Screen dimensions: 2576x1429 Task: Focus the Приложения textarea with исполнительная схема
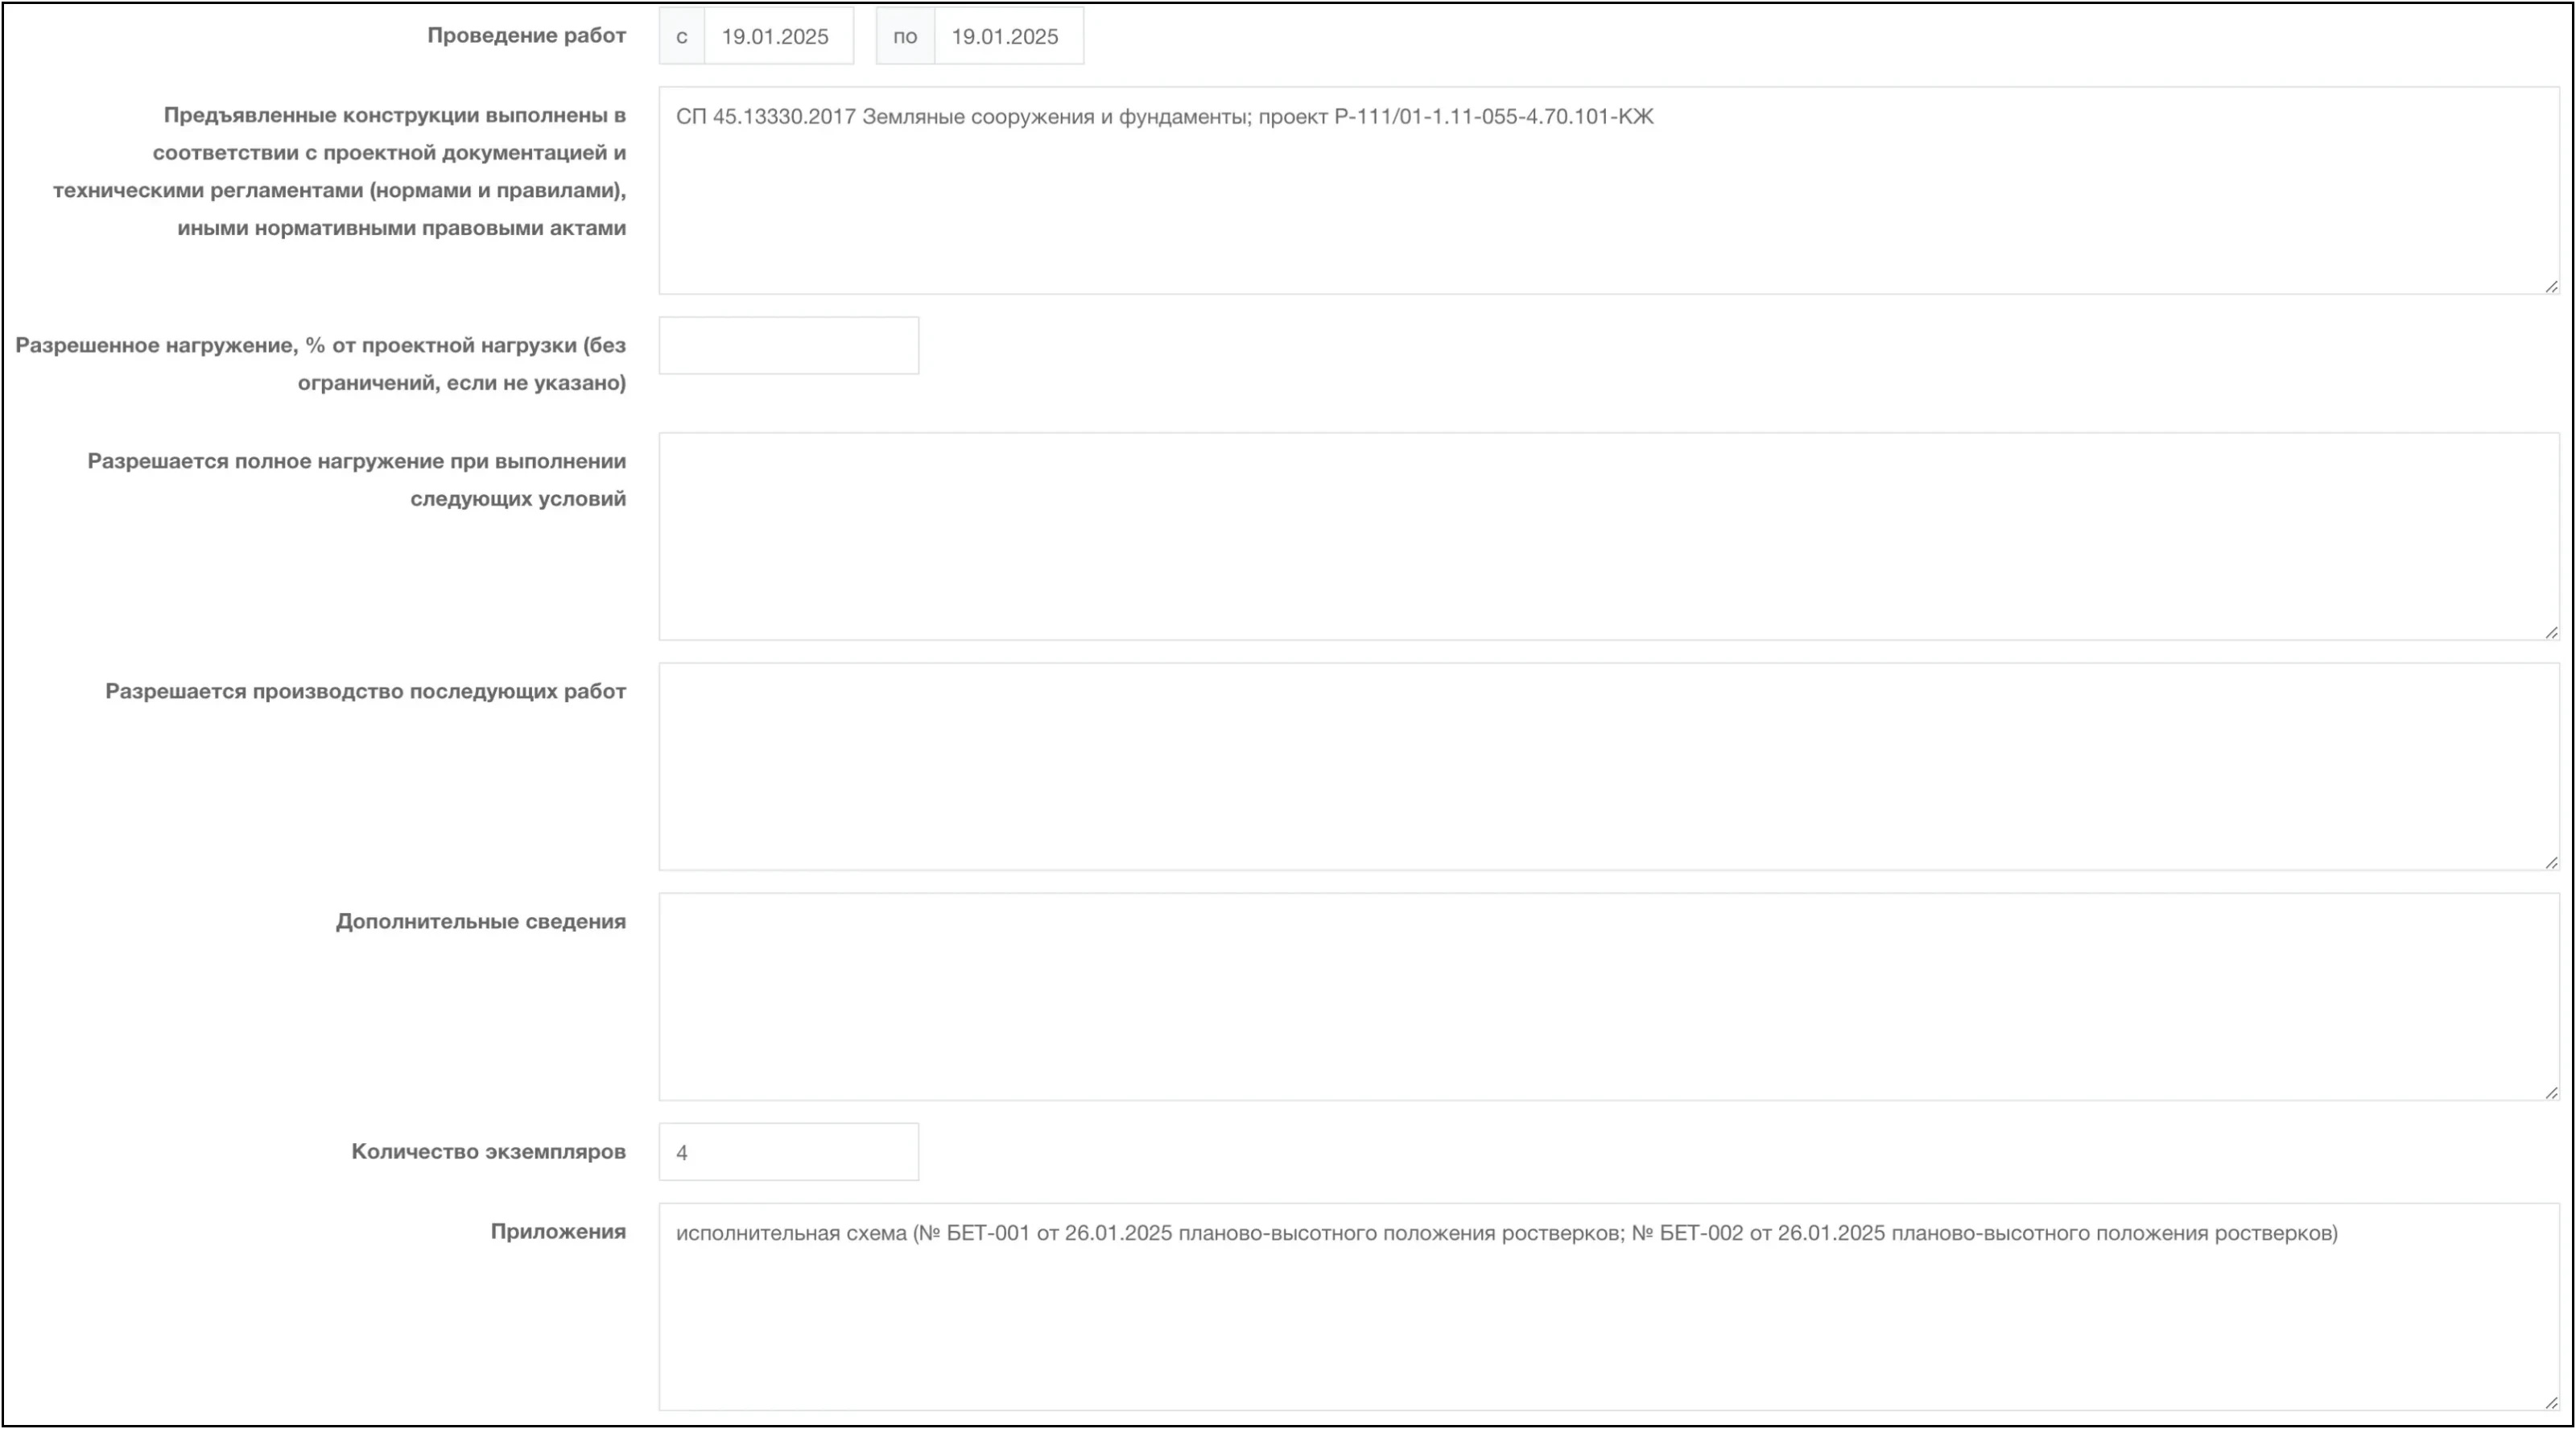coord(1607,1306)
